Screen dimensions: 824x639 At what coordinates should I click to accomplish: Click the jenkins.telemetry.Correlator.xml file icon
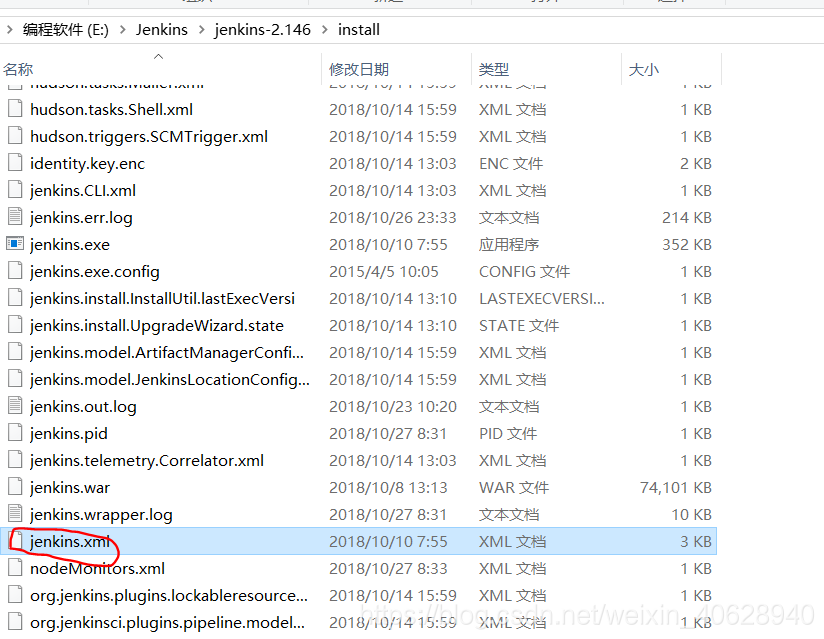(15, 459)
